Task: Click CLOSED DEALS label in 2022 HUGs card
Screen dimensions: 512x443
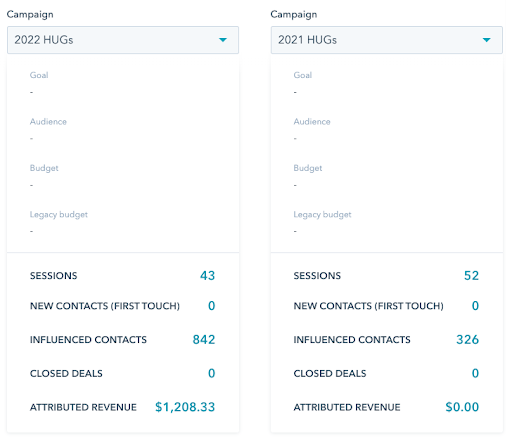Action: click(66, 373)
